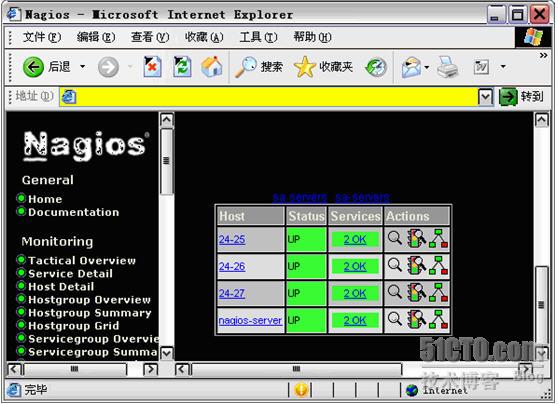Open the 查看(V) menu
Image resolution: width=558 pixels, height=404 pixels.
coord(149,37)
